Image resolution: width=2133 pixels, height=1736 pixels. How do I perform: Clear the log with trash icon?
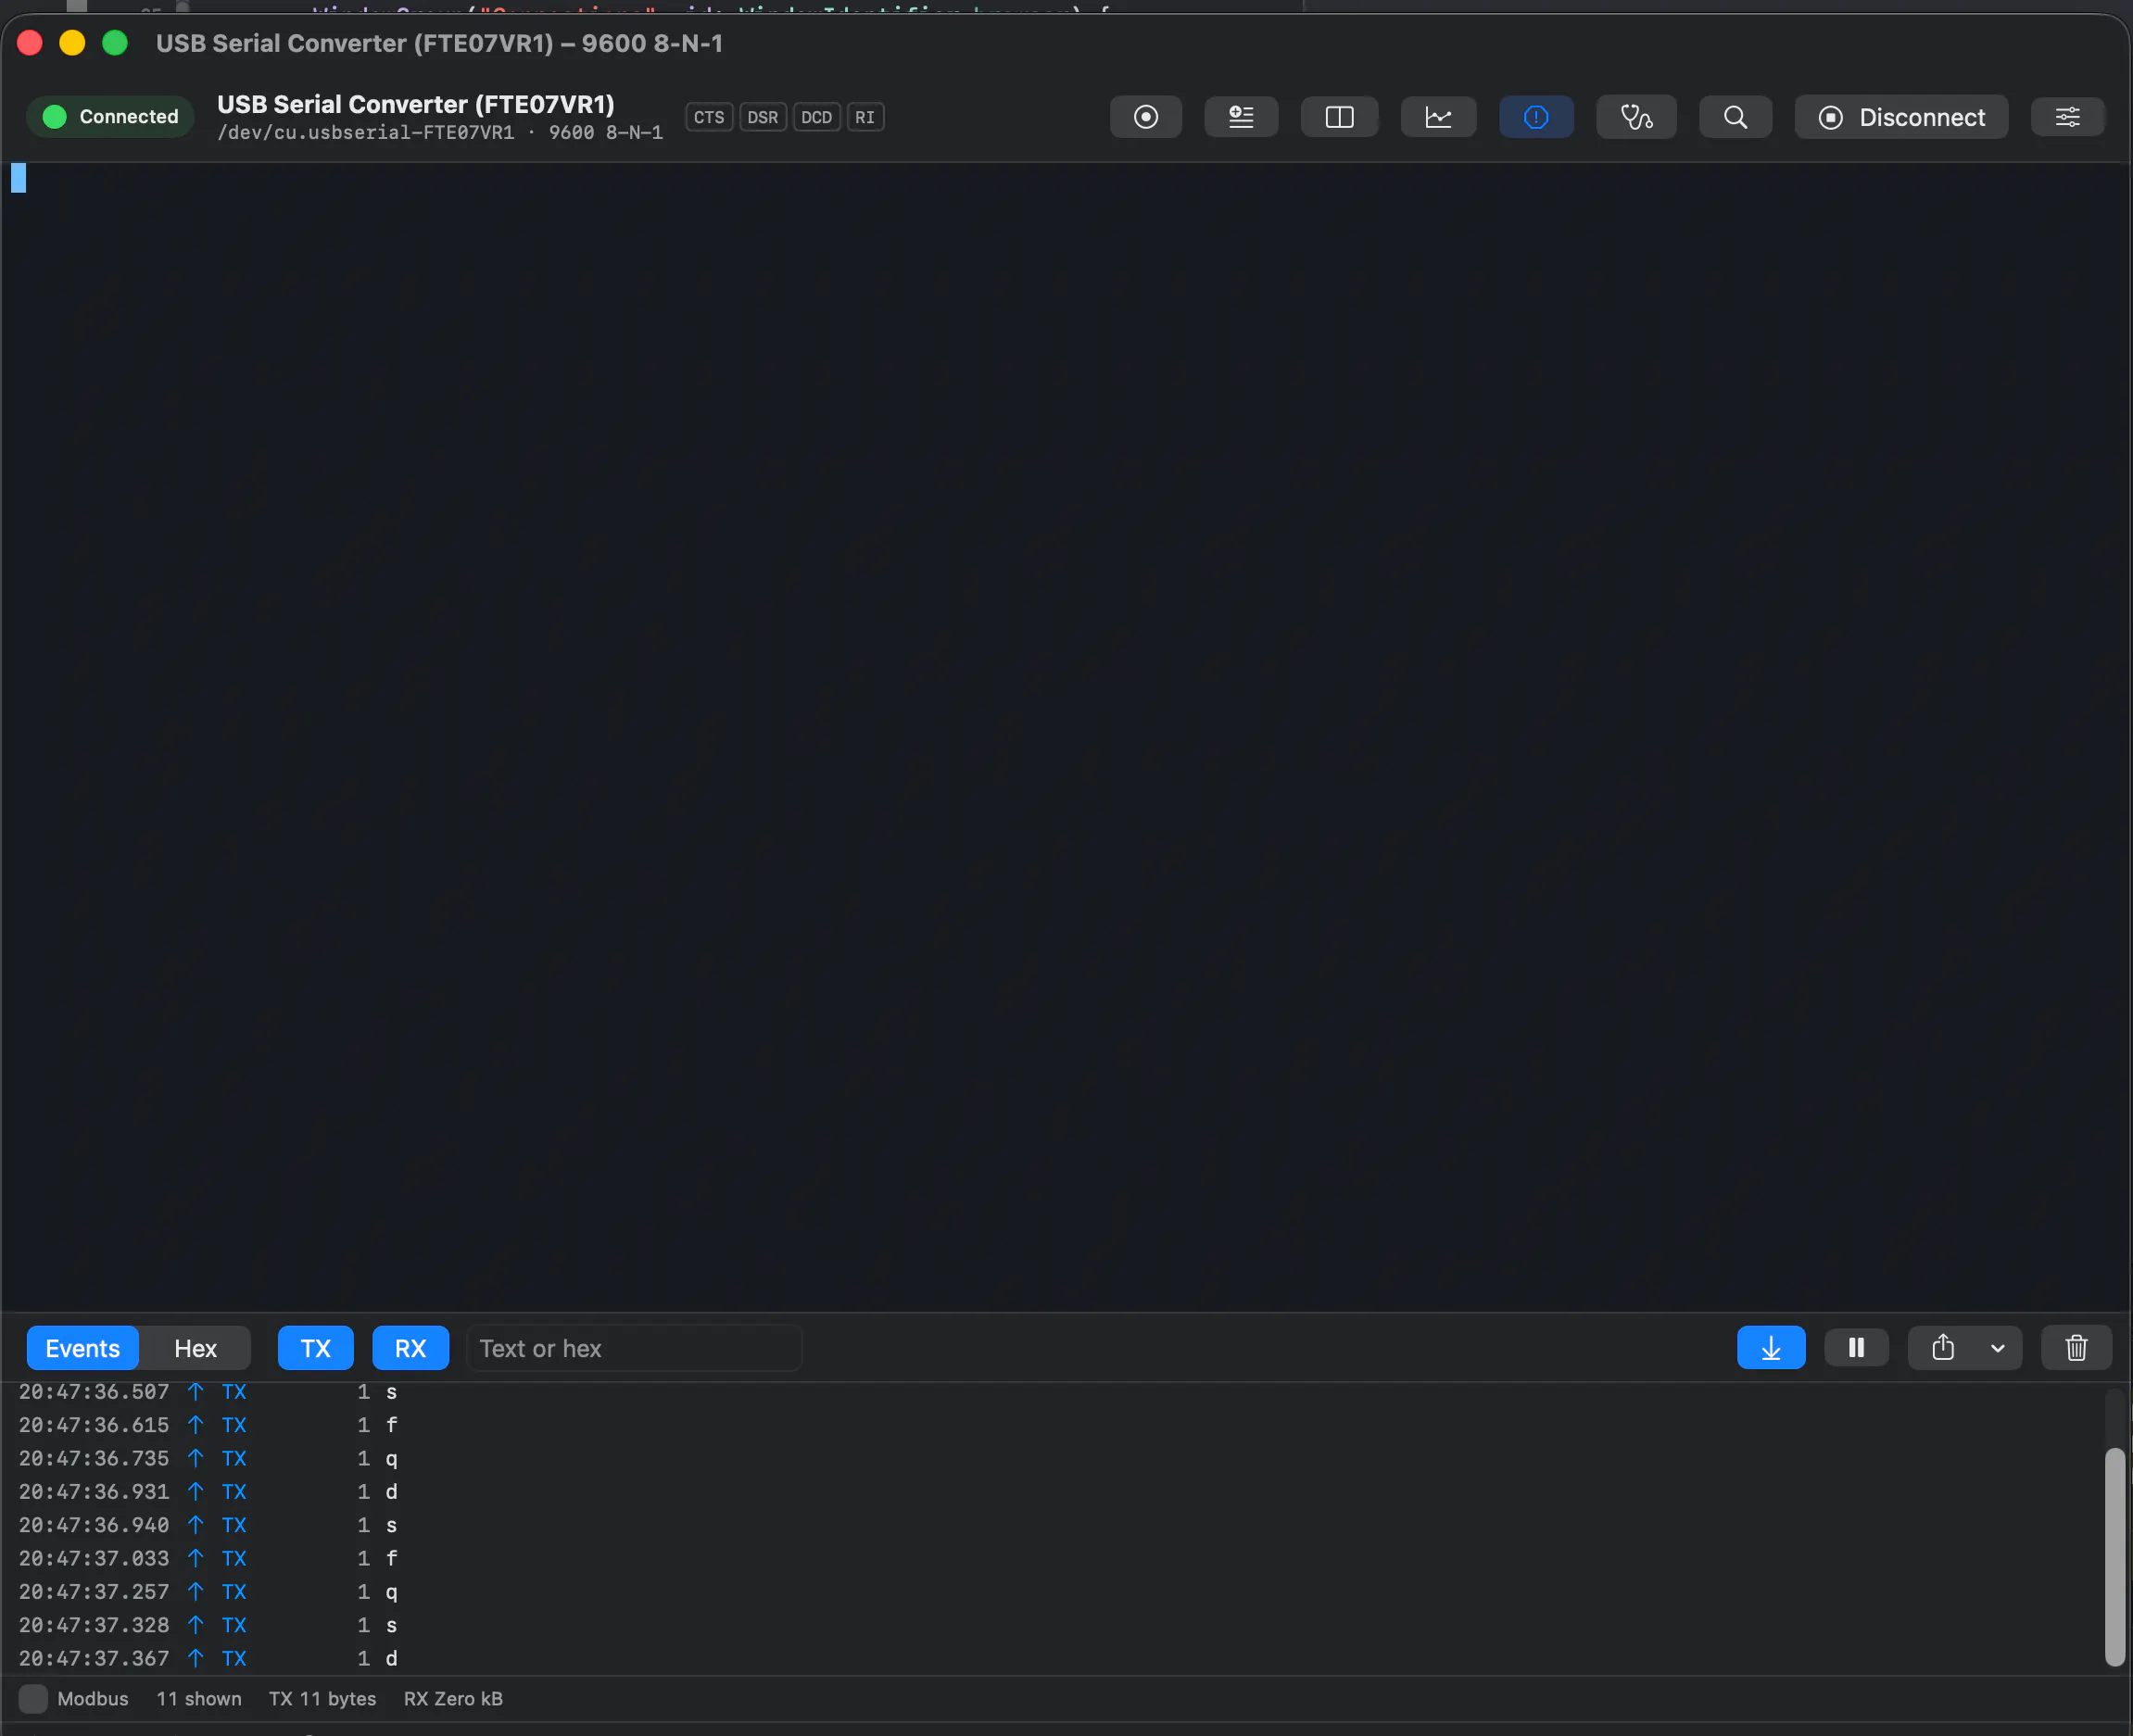point(2076,1348)
